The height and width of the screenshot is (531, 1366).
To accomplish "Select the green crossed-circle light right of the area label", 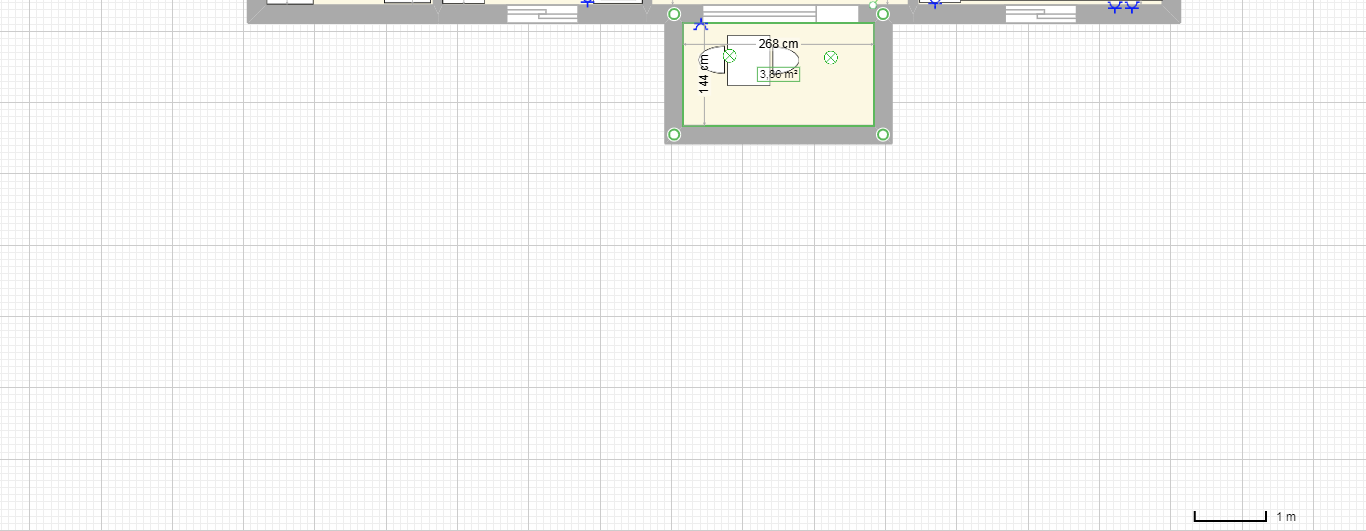I will 830,58.
